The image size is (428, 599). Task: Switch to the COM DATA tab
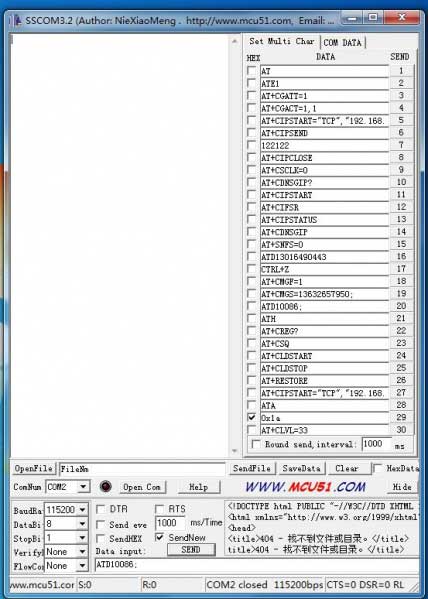coord(342,42)
